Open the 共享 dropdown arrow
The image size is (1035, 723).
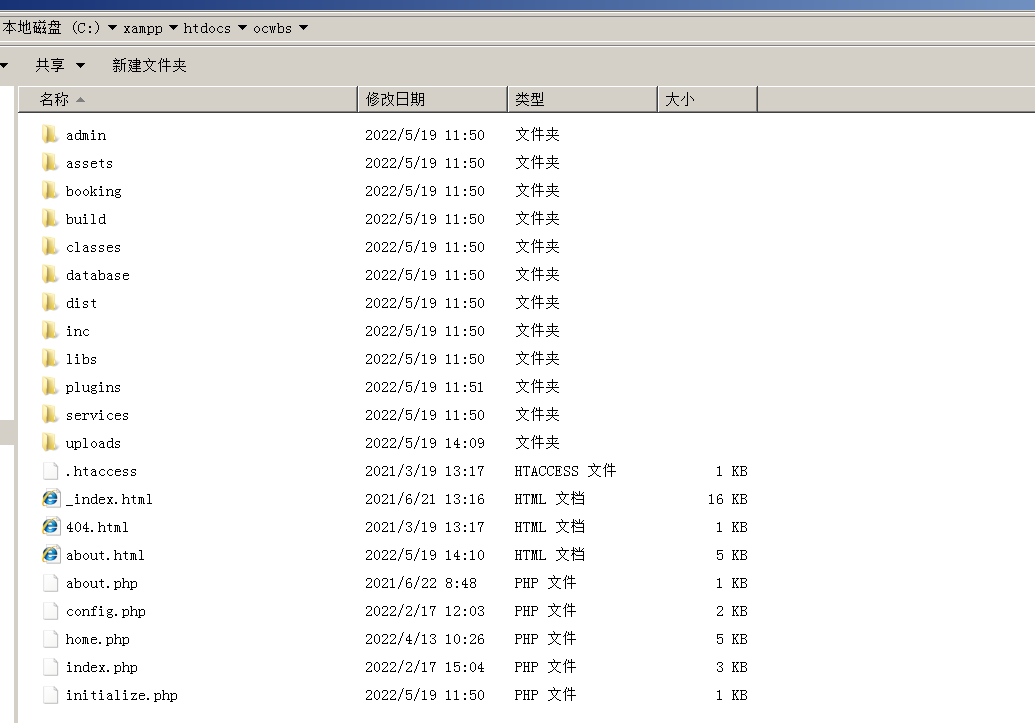81,65
